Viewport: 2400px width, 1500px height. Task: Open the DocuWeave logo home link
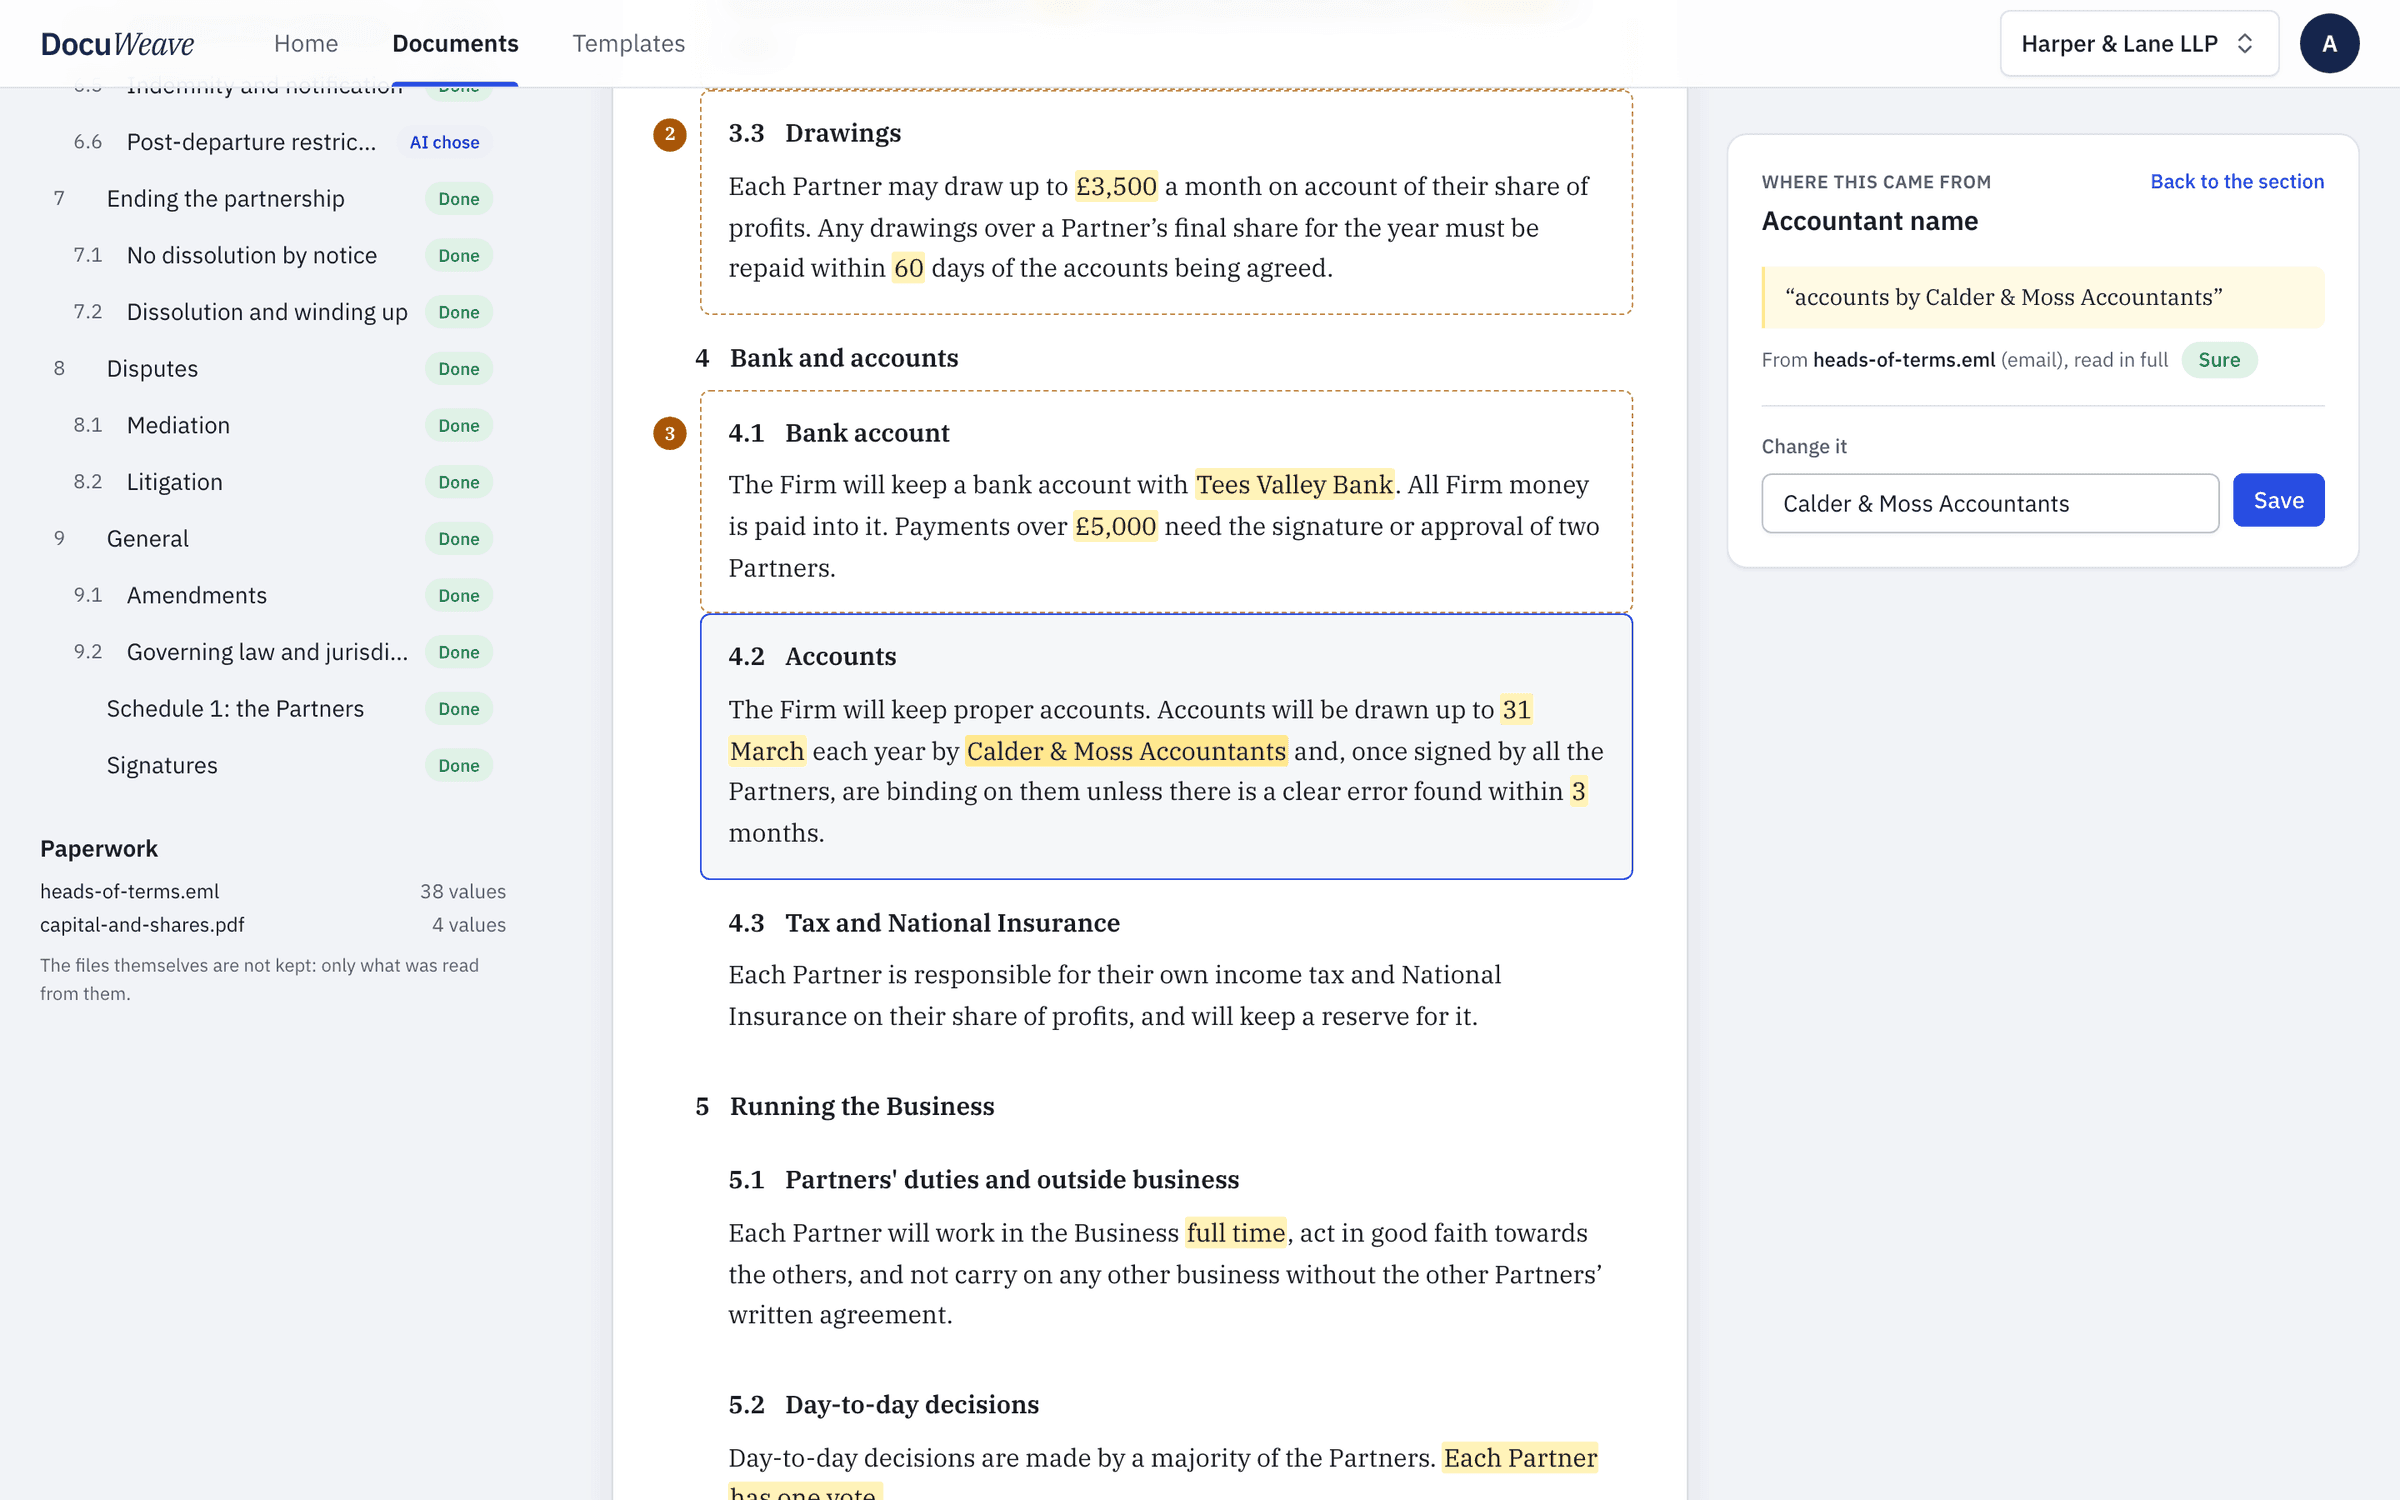point(117,43)
